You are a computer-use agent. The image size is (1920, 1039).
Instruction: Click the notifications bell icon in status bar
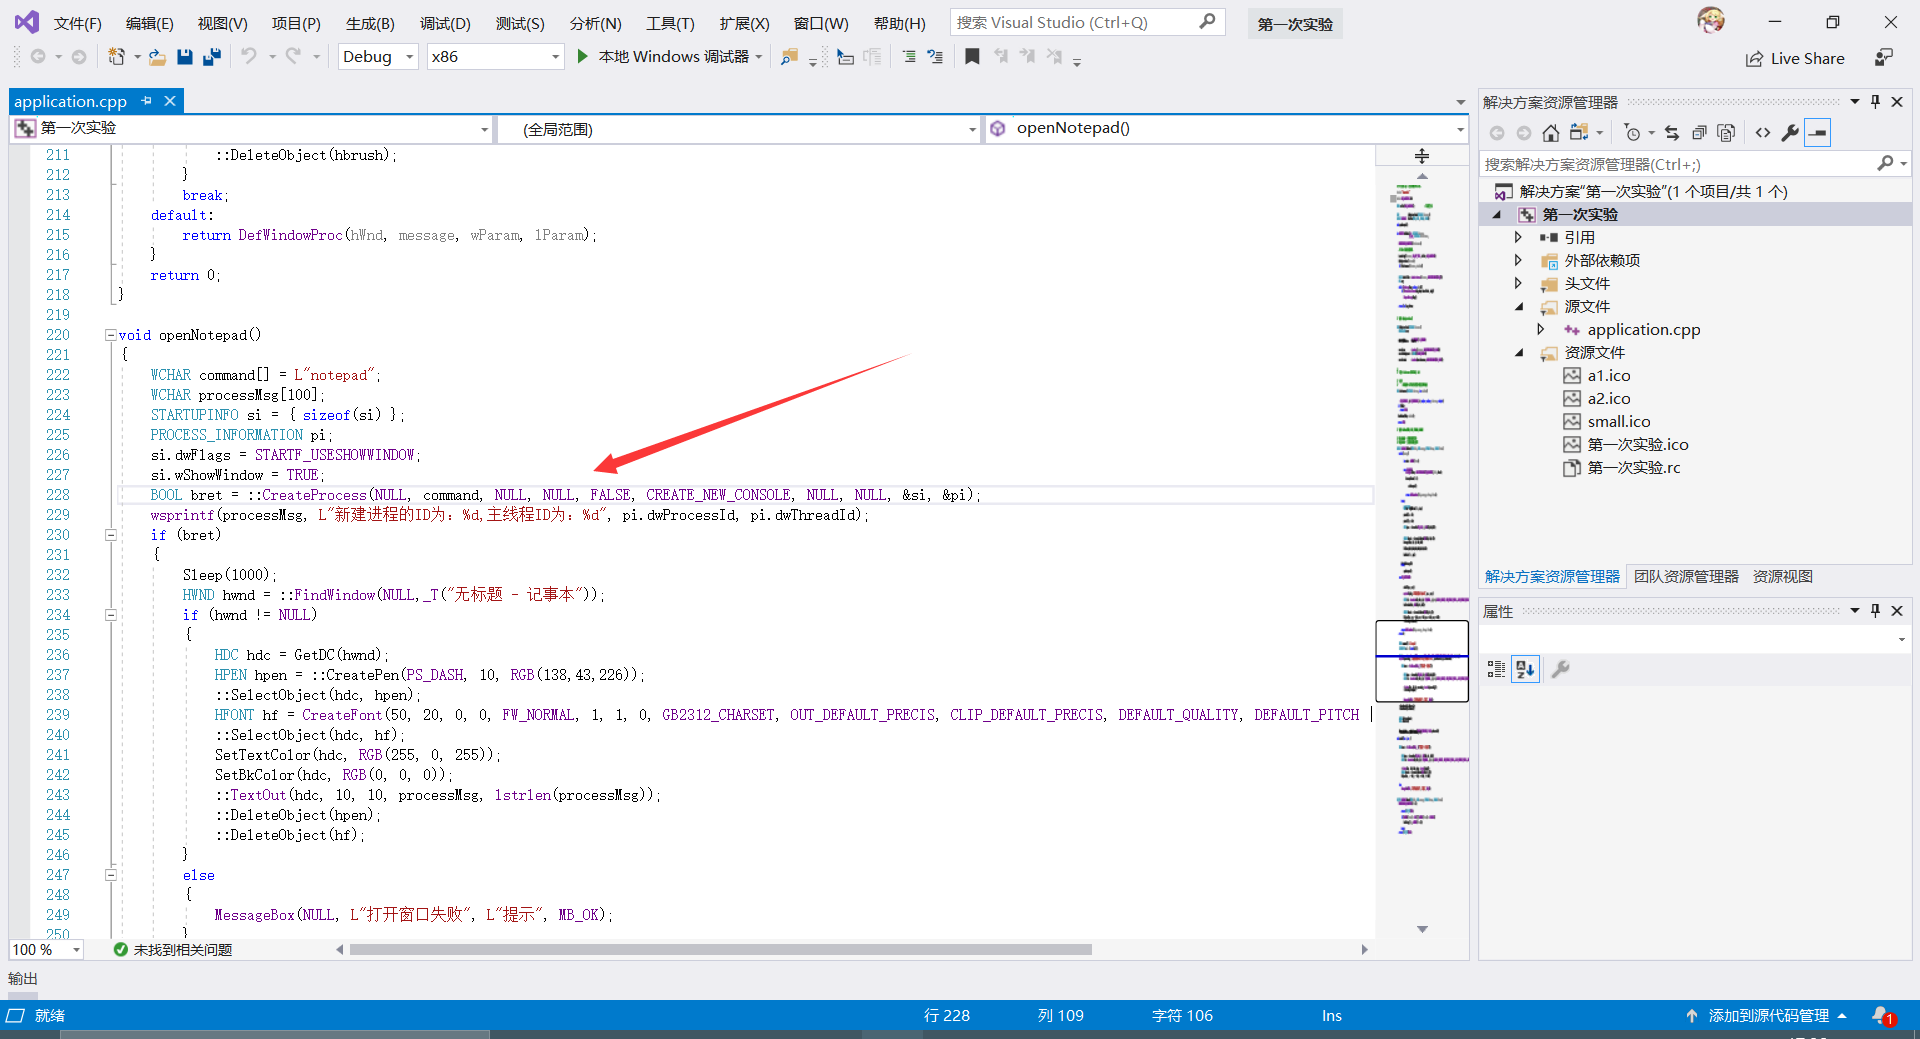(1882, 1015)
